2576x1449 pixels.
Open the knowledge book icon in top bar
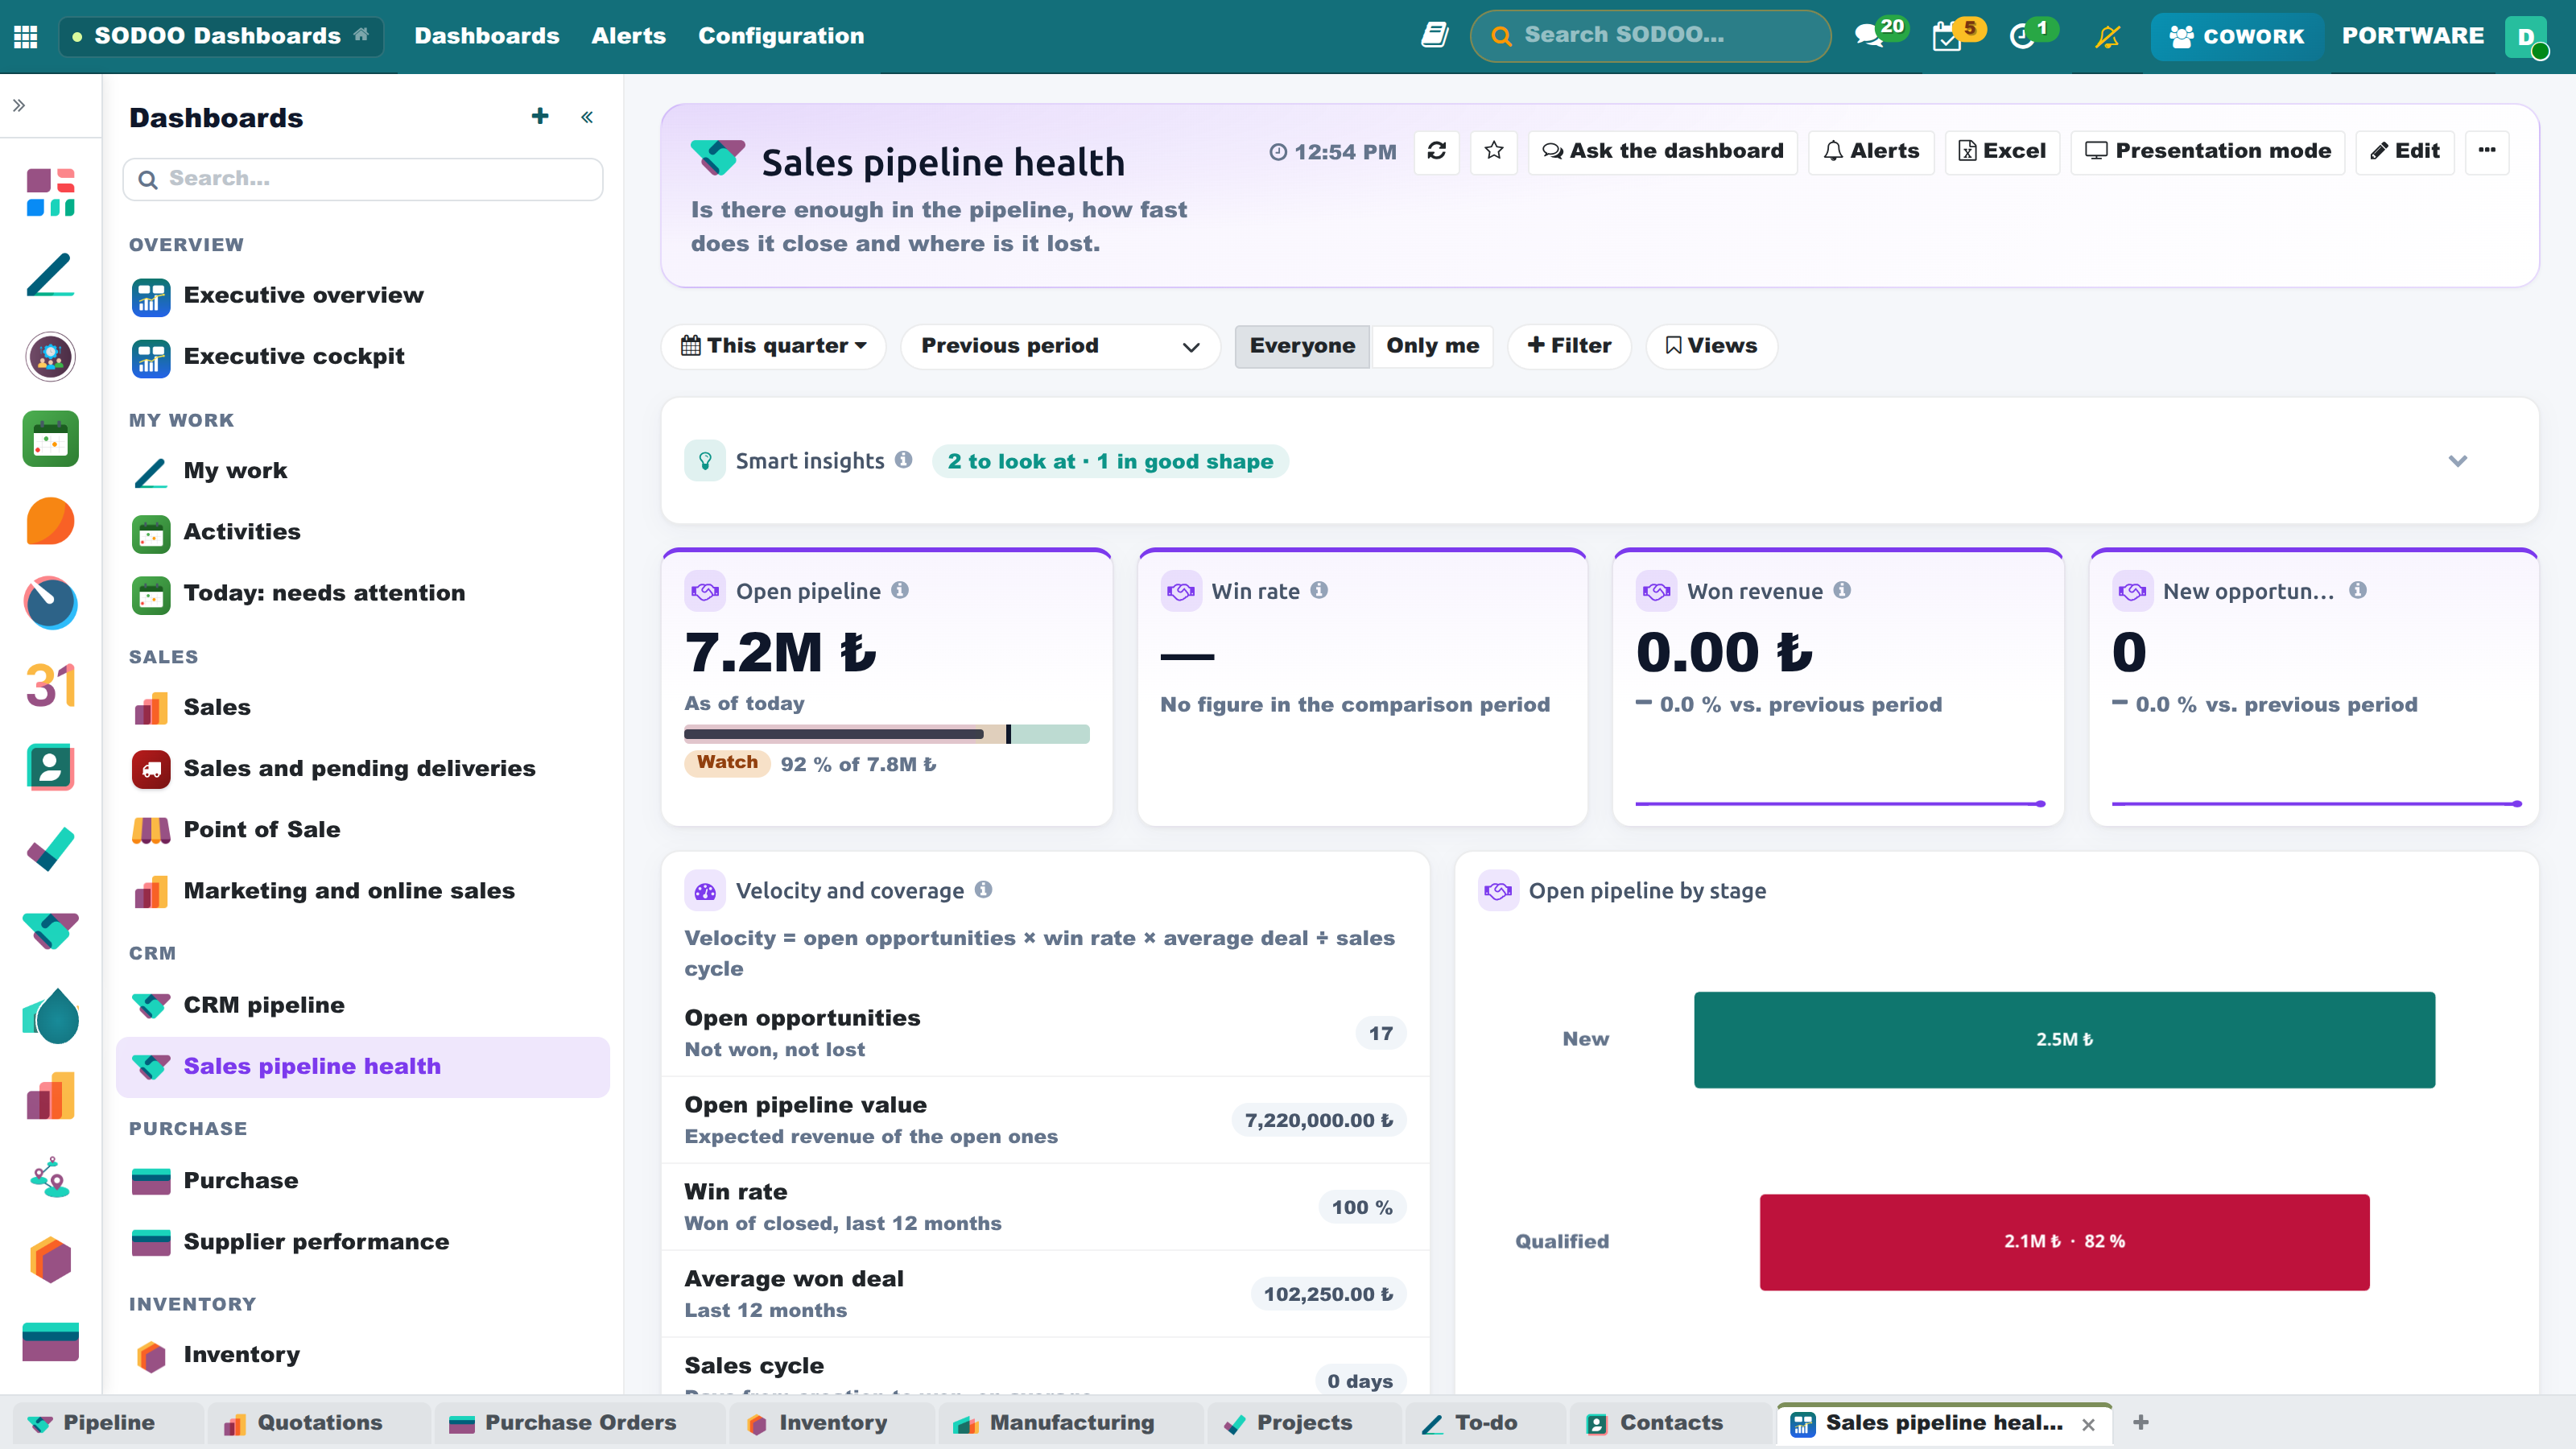(1434, 36)
